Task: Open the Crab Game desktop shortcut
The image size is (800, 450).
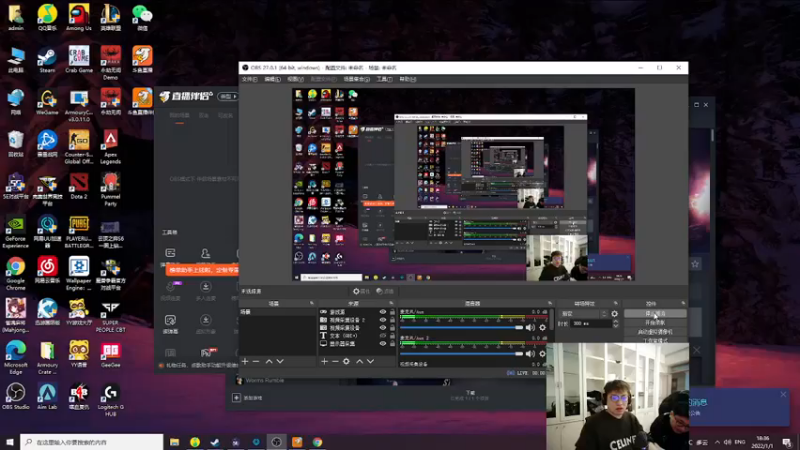Action: 79,60
